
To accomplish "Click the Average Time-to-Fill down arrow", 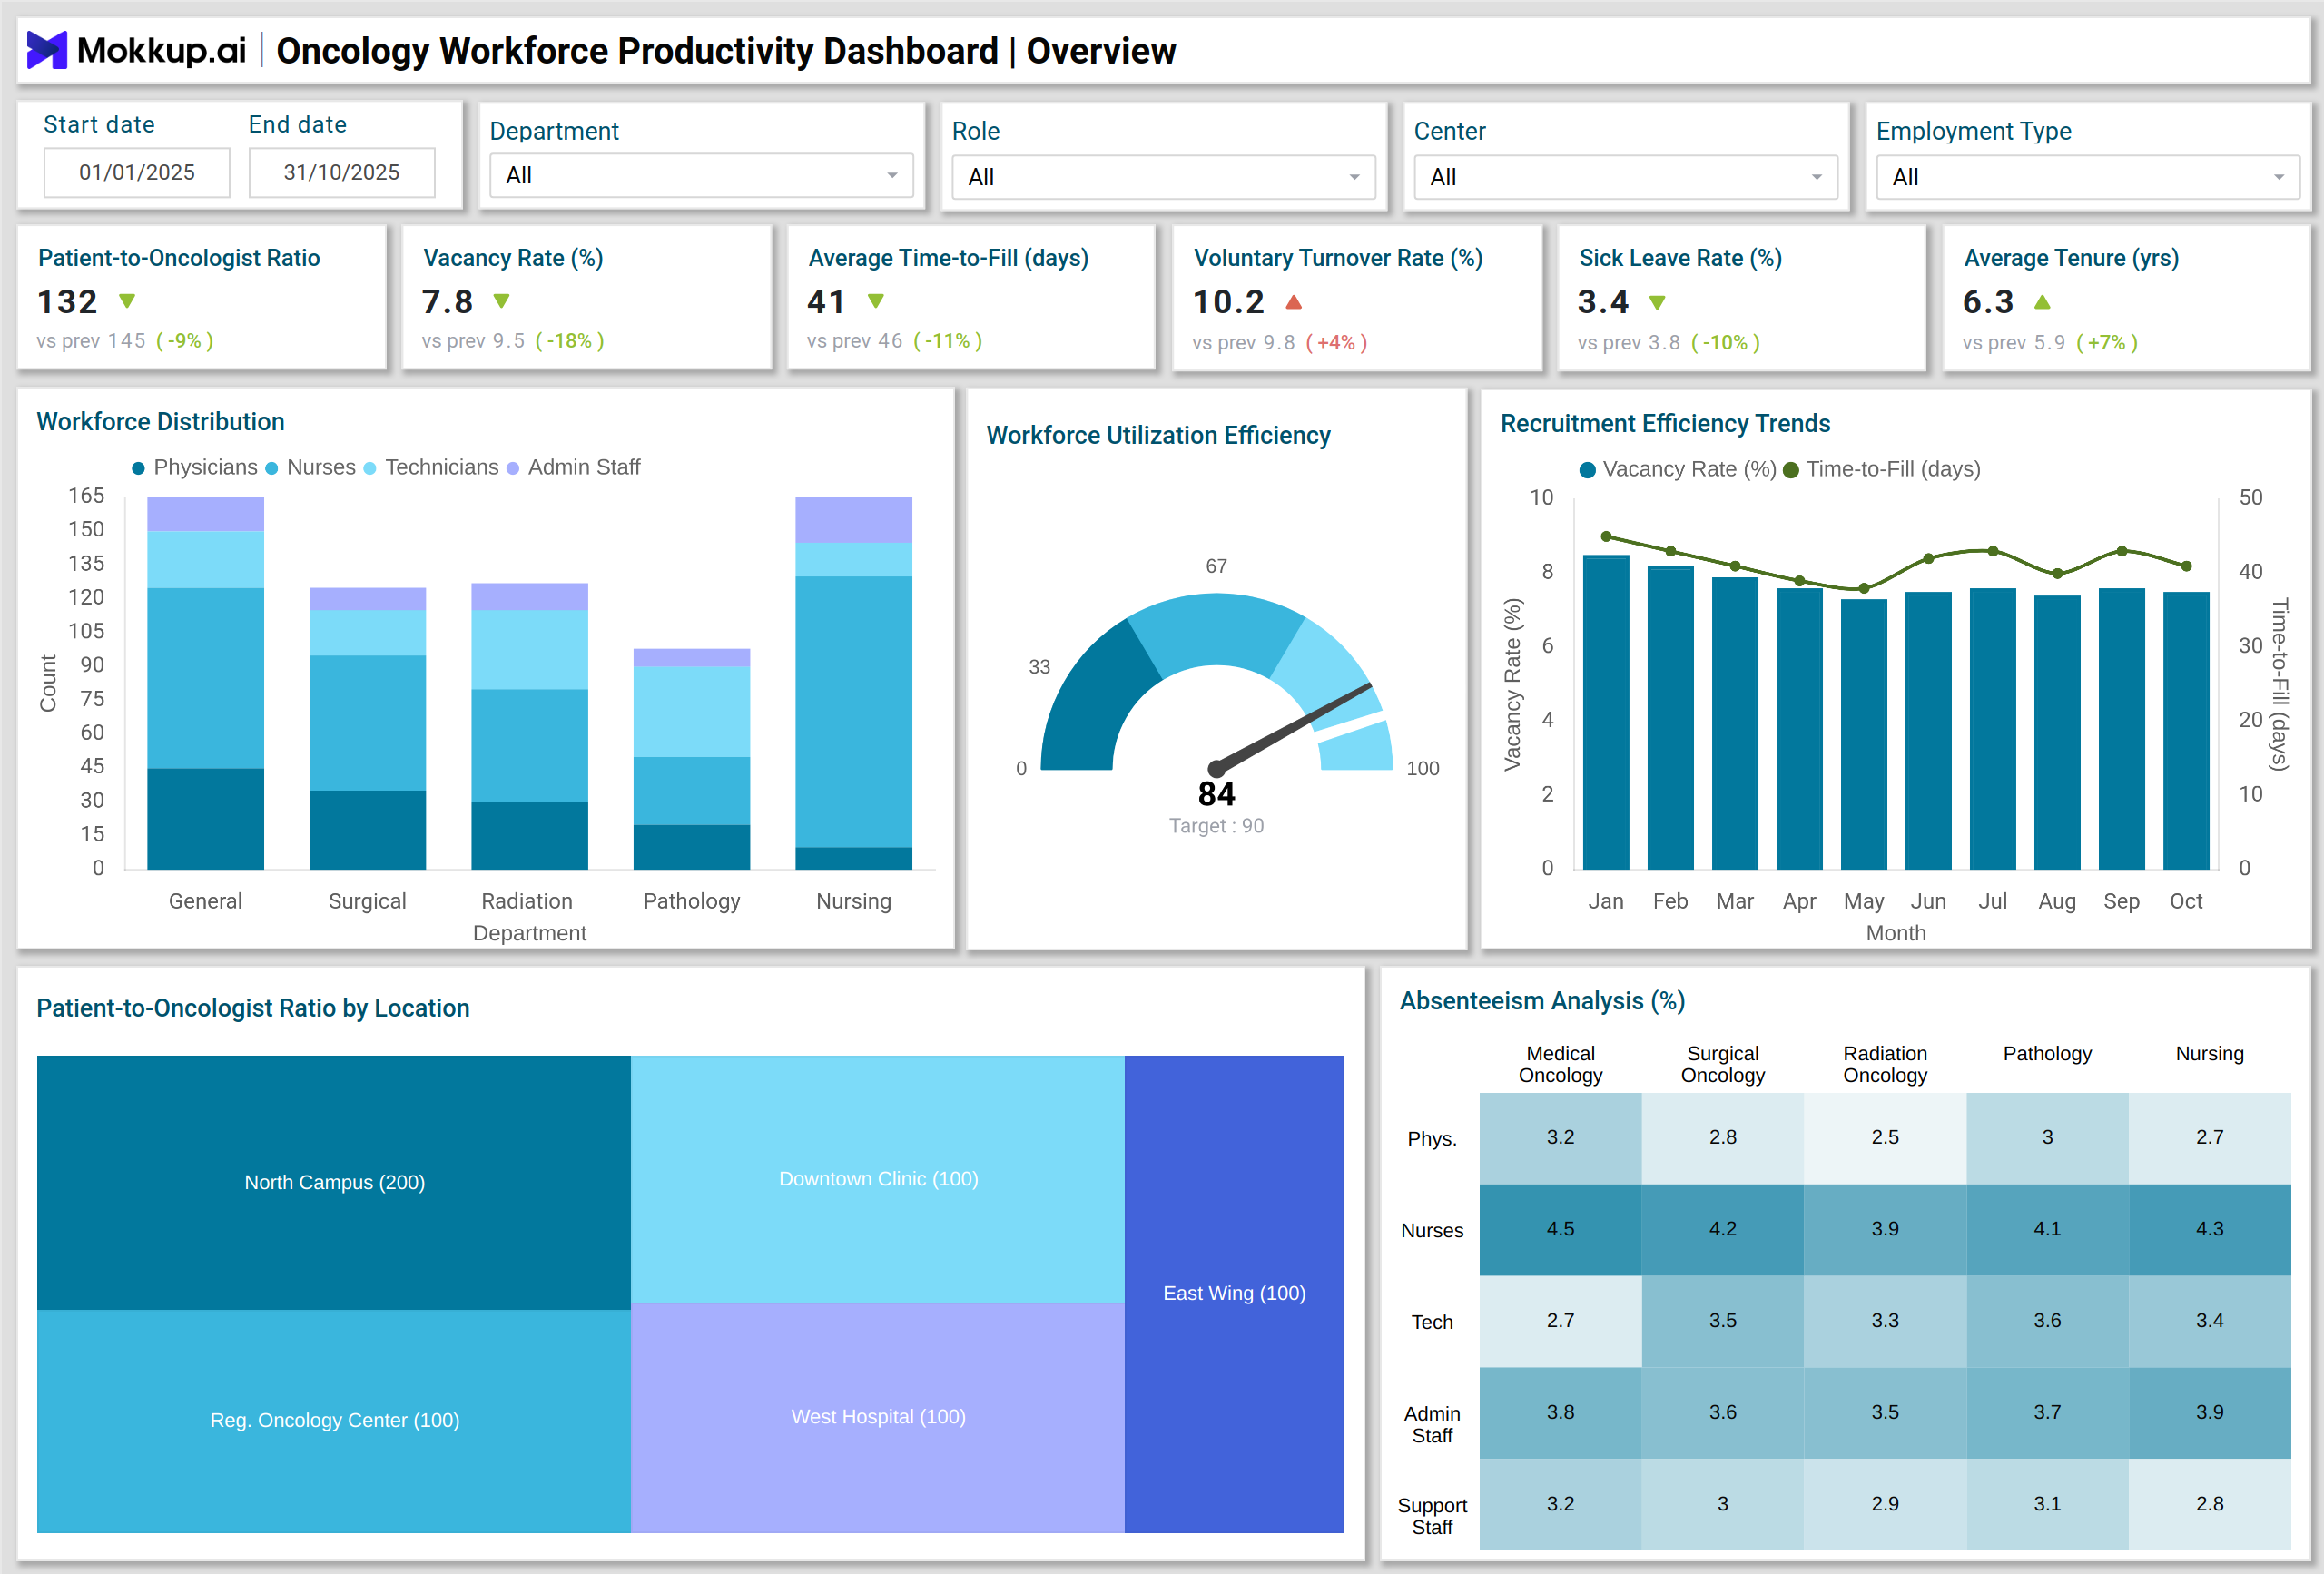I will (x=876, y=301).
